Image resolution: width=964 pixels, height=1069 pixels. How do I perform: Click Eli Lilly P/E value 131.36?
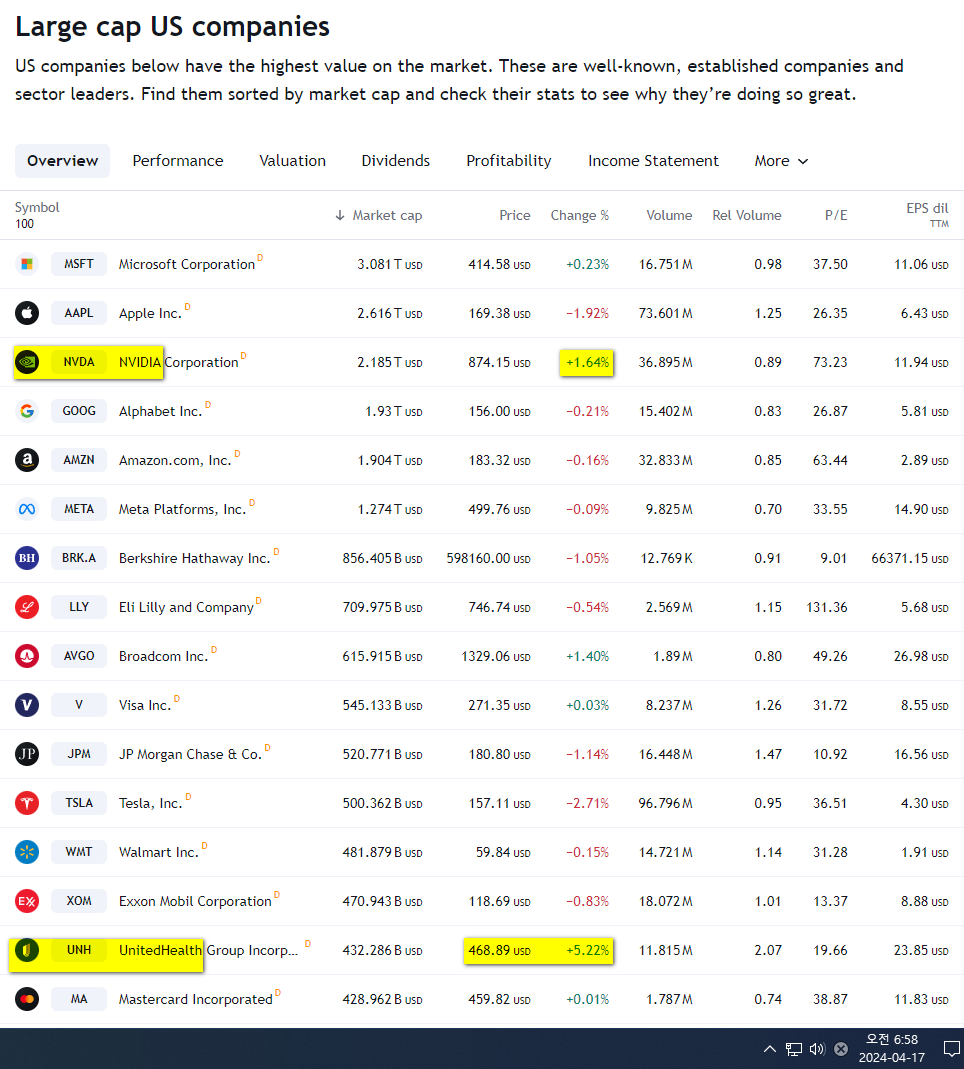pos(827,607)
